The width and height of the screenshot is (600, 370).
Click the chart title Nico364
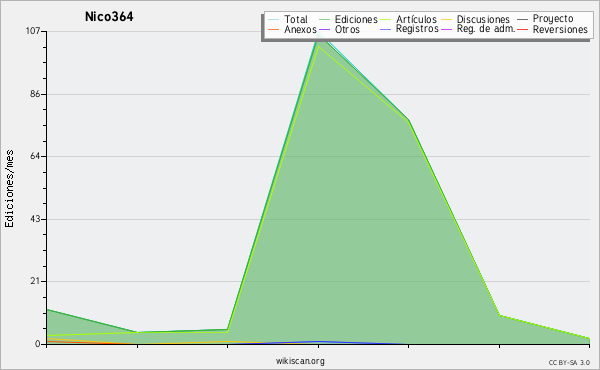point(109,17)
